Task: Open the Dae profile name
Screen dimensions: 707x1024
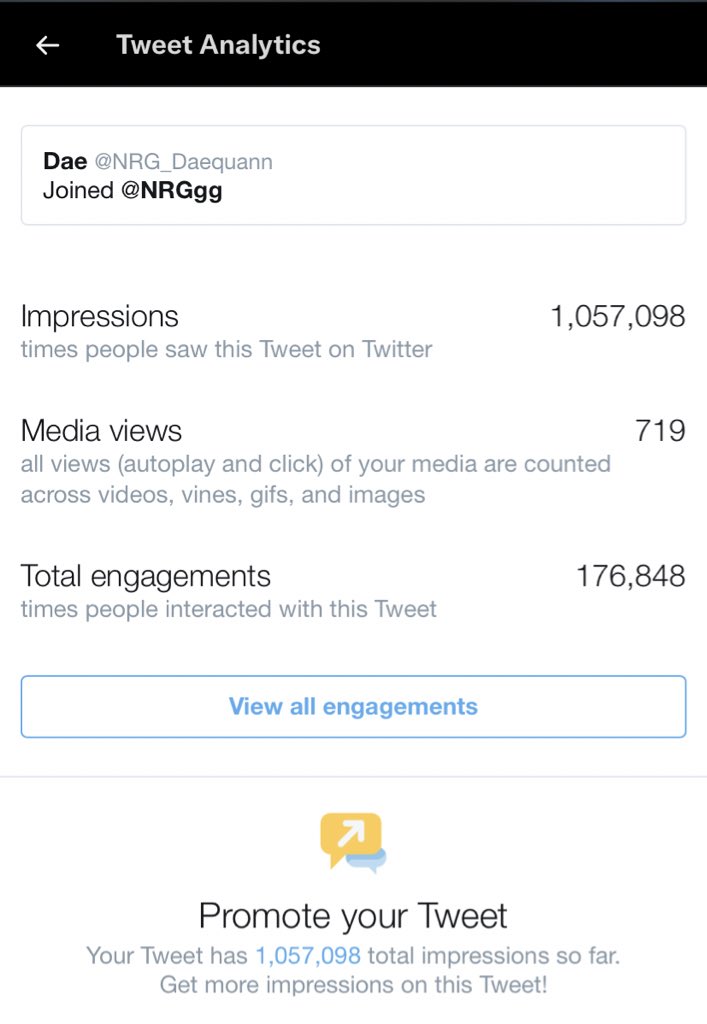Action: coord(65,161)
